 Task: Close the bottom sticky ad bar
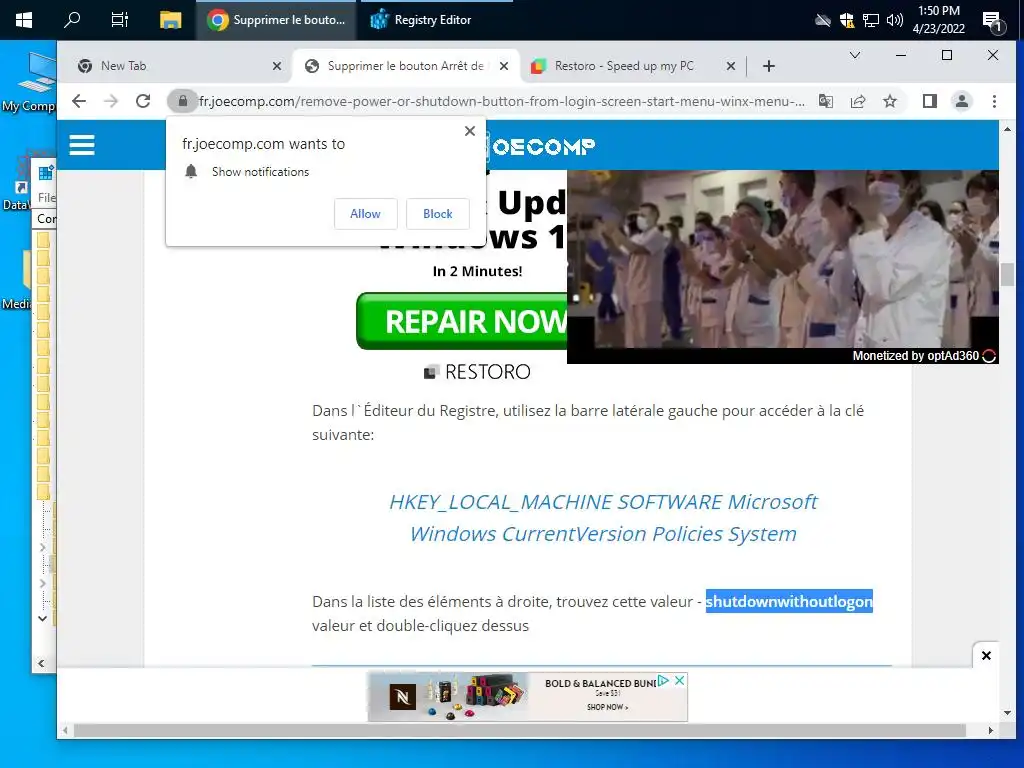[x=986, y=656]
